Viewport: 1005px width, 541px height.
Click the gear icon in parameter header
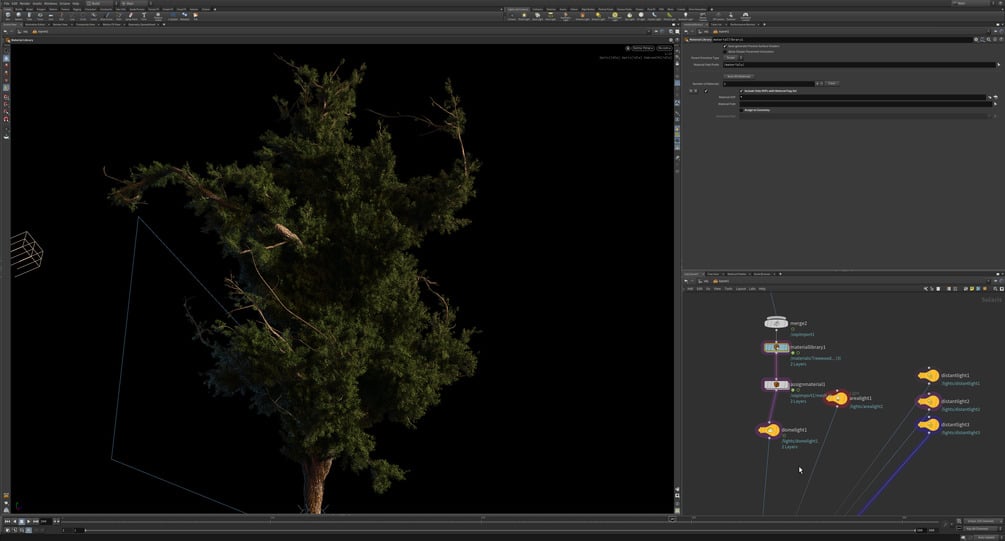point(977,40)
